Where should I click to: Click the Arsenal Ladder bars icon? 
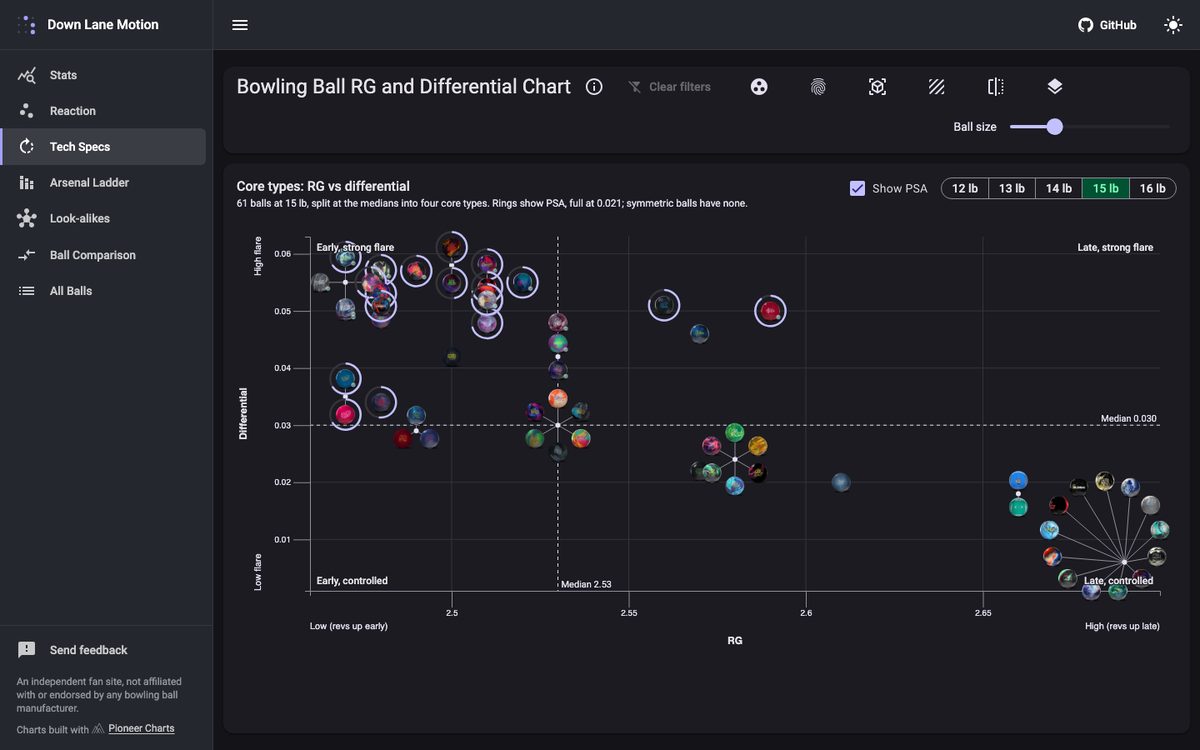tap(27, 183)
